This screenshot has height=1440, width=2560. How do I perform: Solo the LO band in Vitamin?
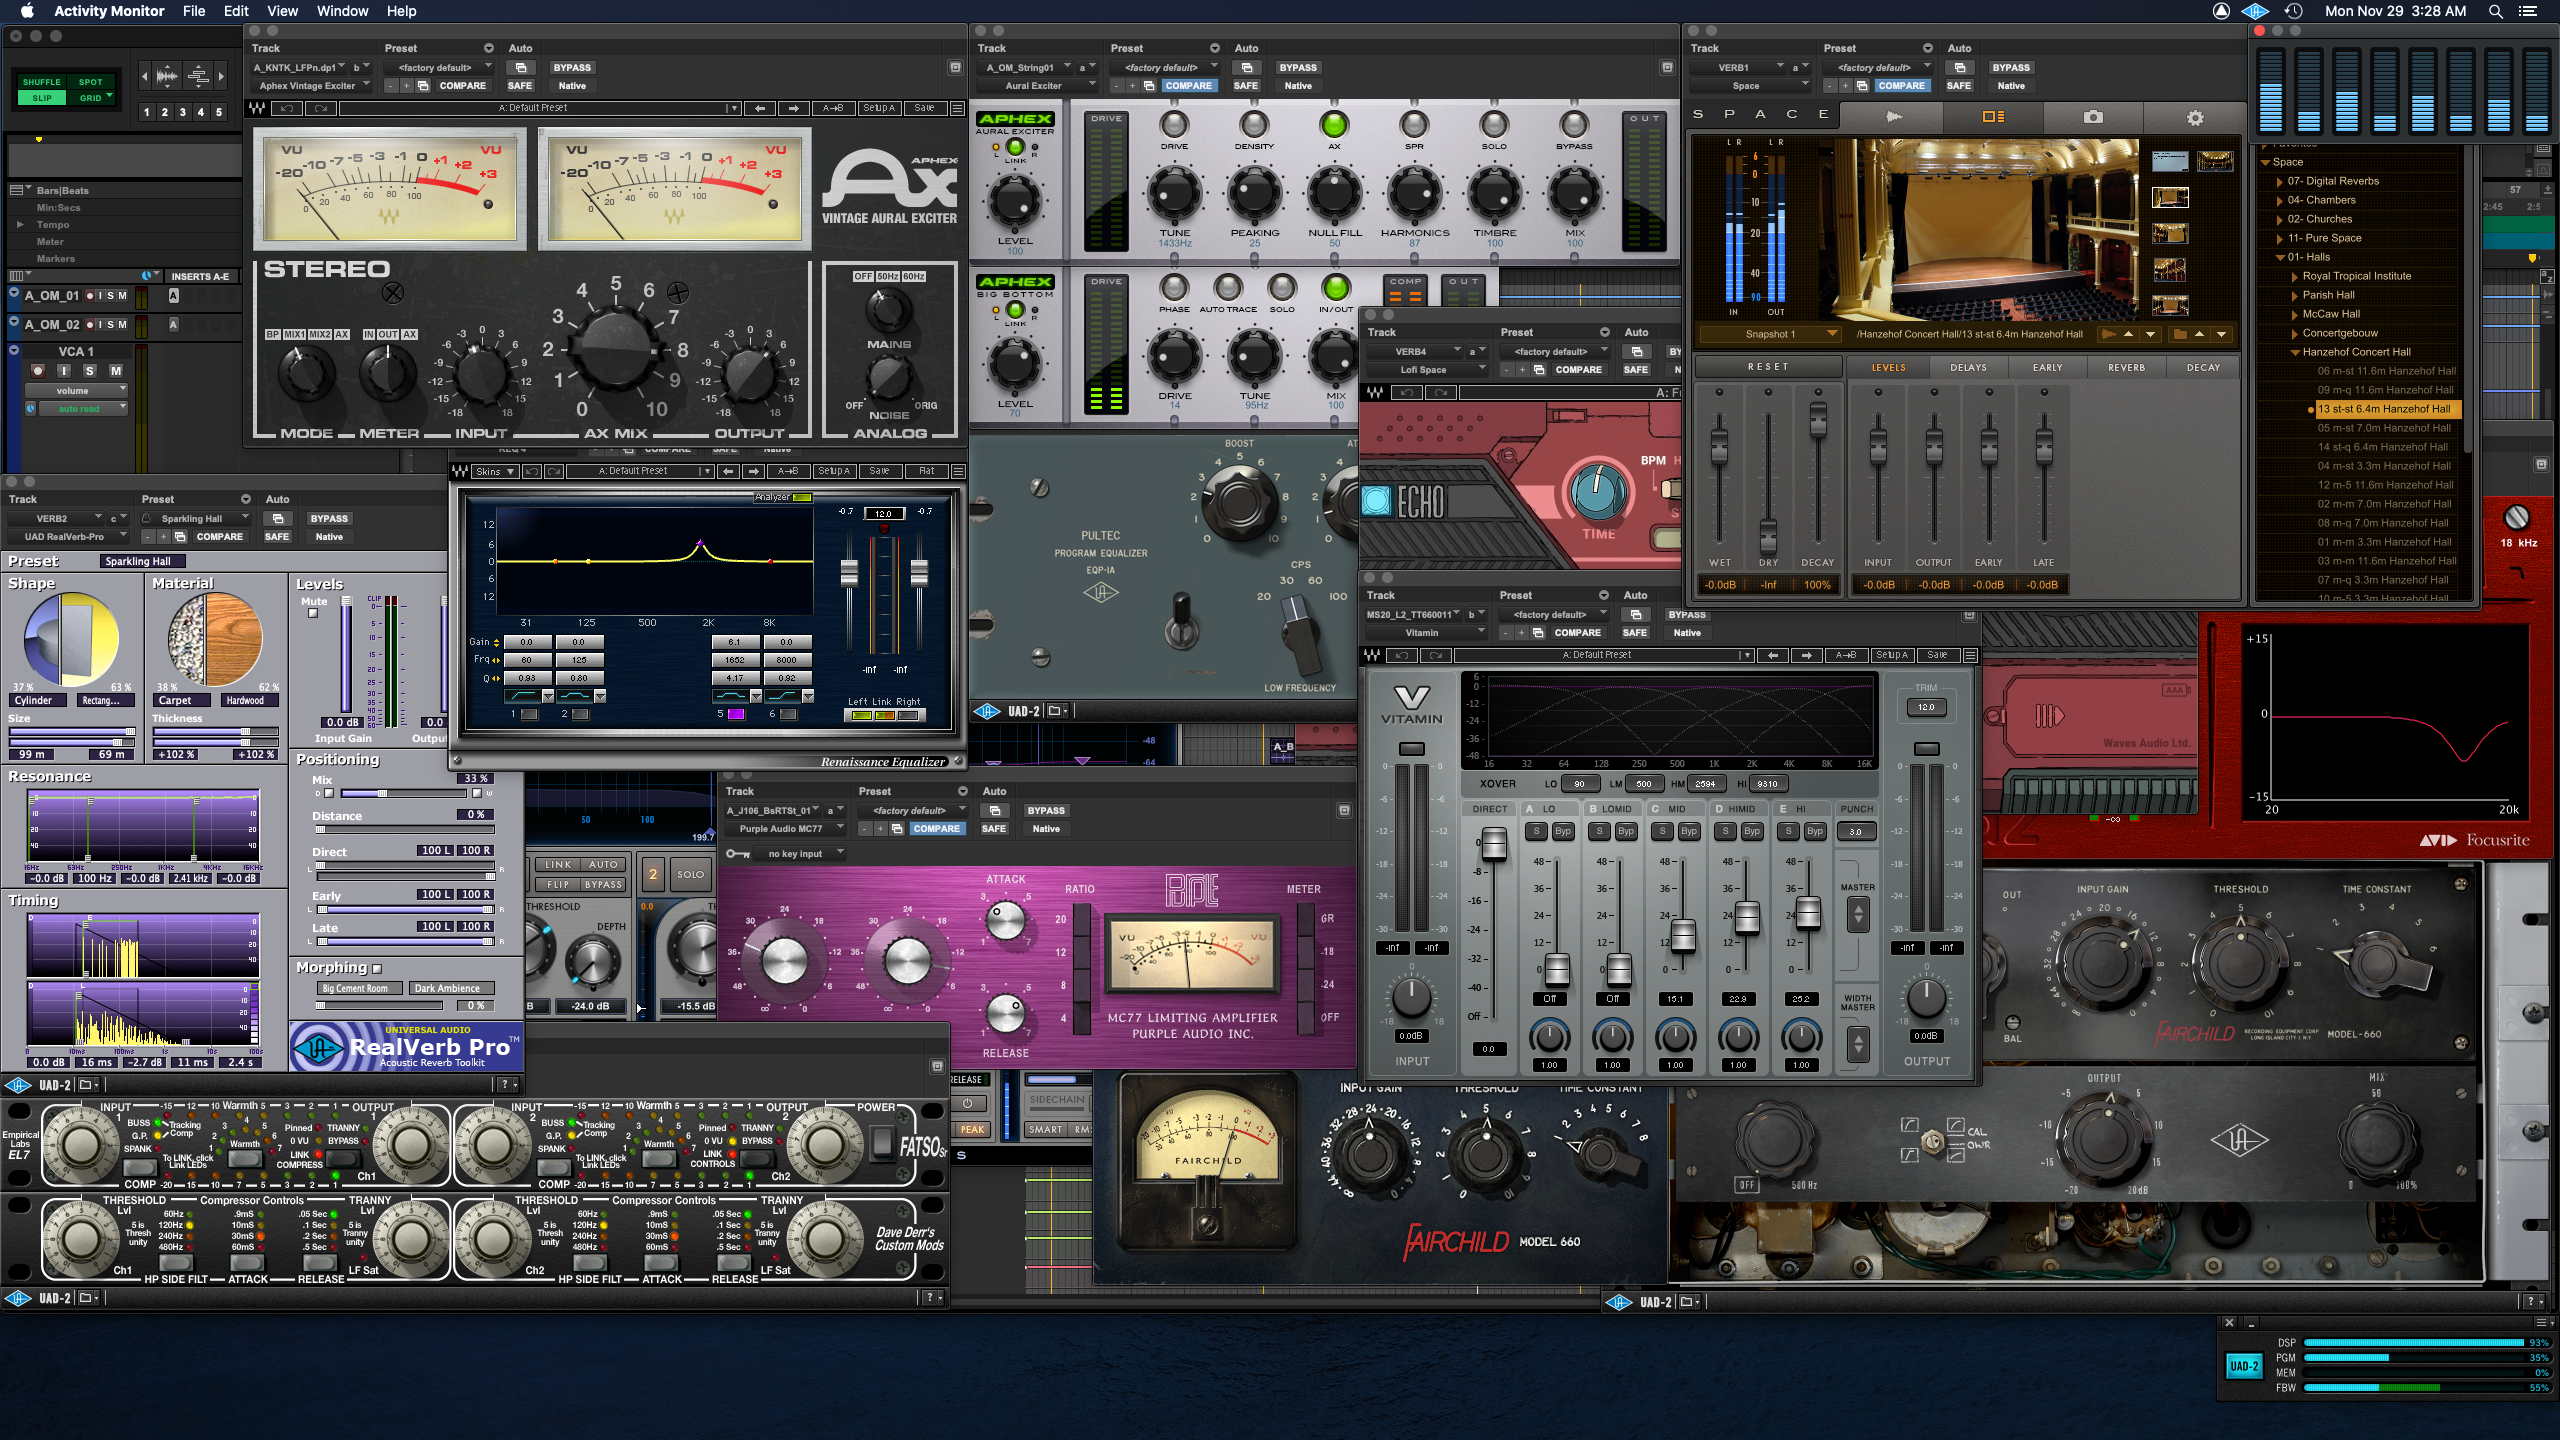click(x=1536, y=831)
